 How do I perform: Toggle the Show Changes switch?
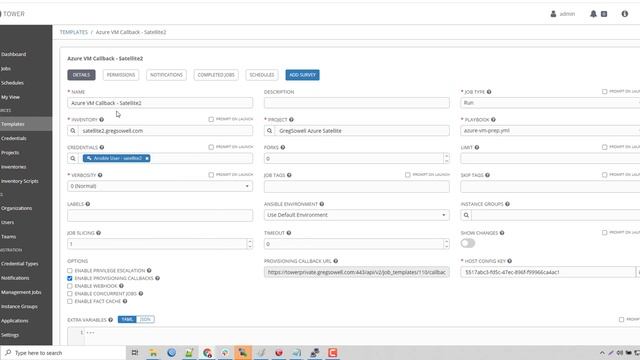pyautogui.click(x=468, y=243)
